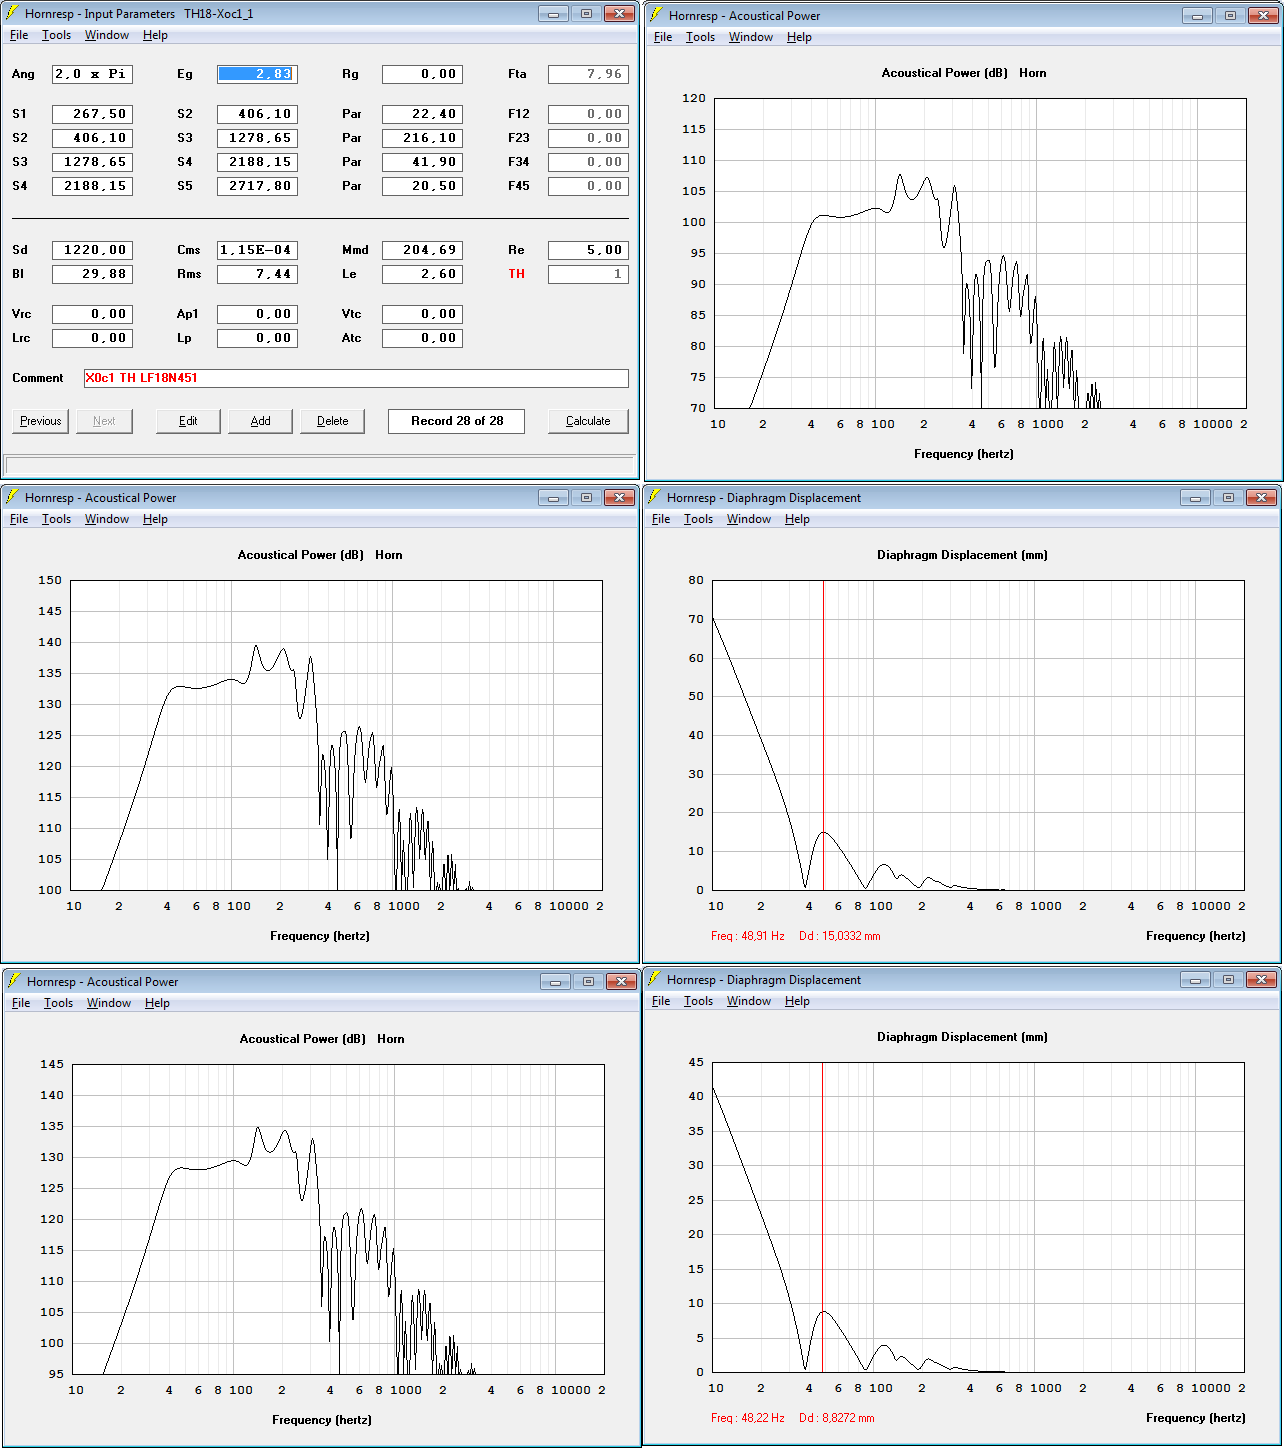Click the Add record button
This screenshot has height=1450, width=1286.
click(x=260, y=421)
